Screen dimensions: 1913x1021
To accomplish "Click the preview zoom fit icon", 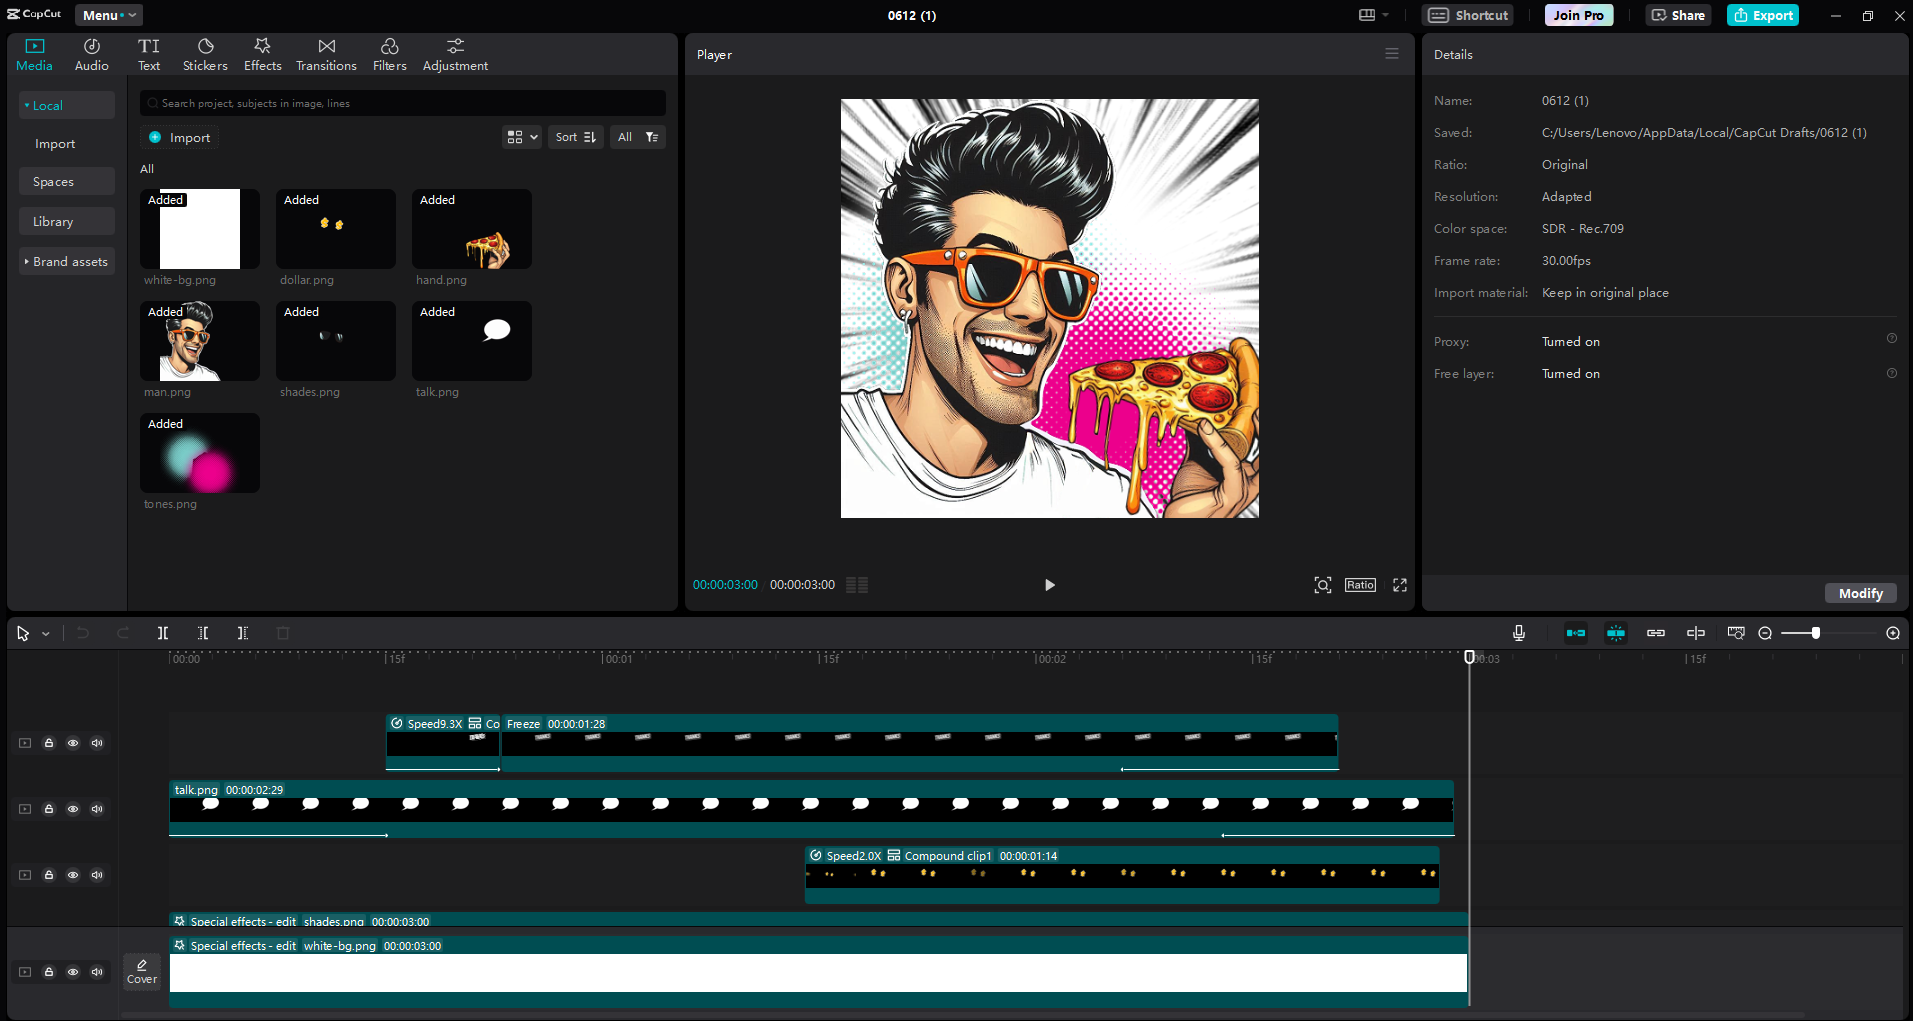I will 1323,585.
